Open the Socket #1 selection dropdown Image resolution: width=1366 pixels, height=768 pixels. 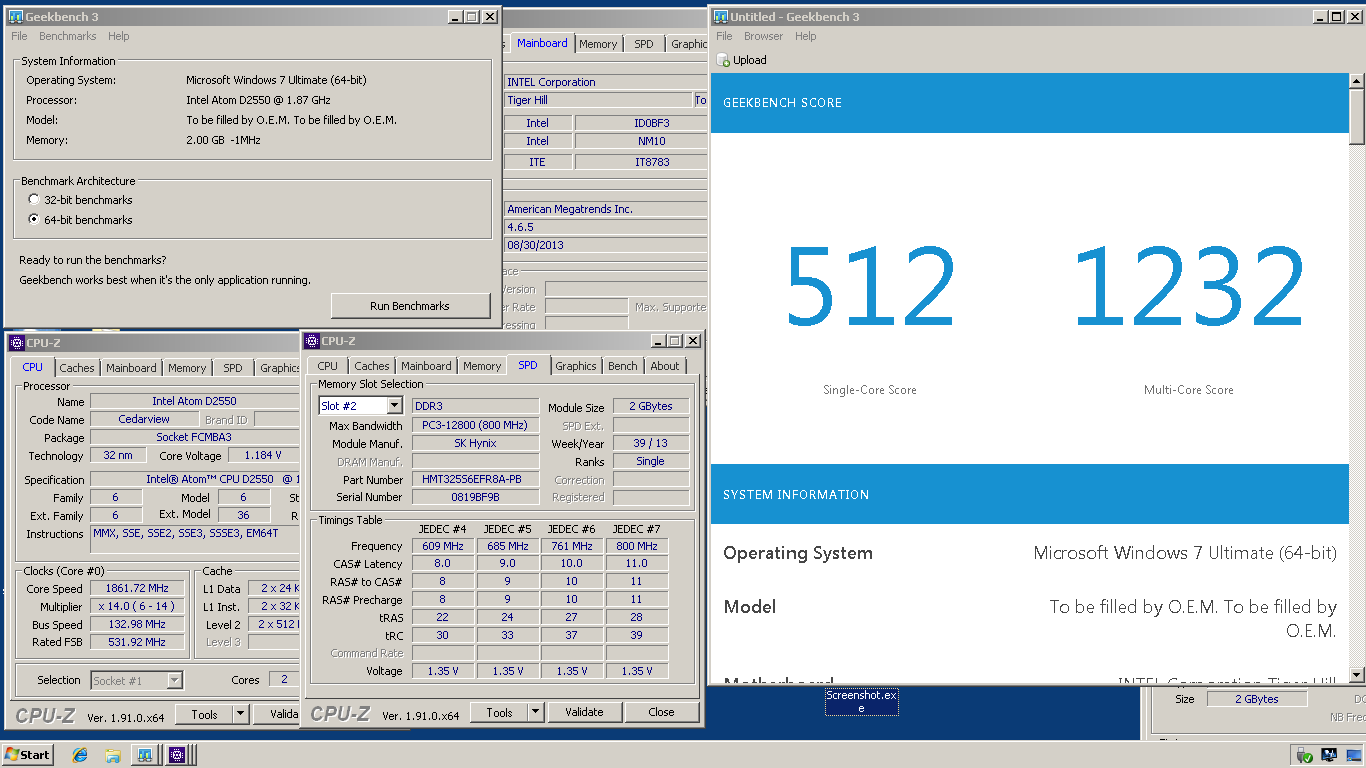pyautogui.click(x=175, y=680)
